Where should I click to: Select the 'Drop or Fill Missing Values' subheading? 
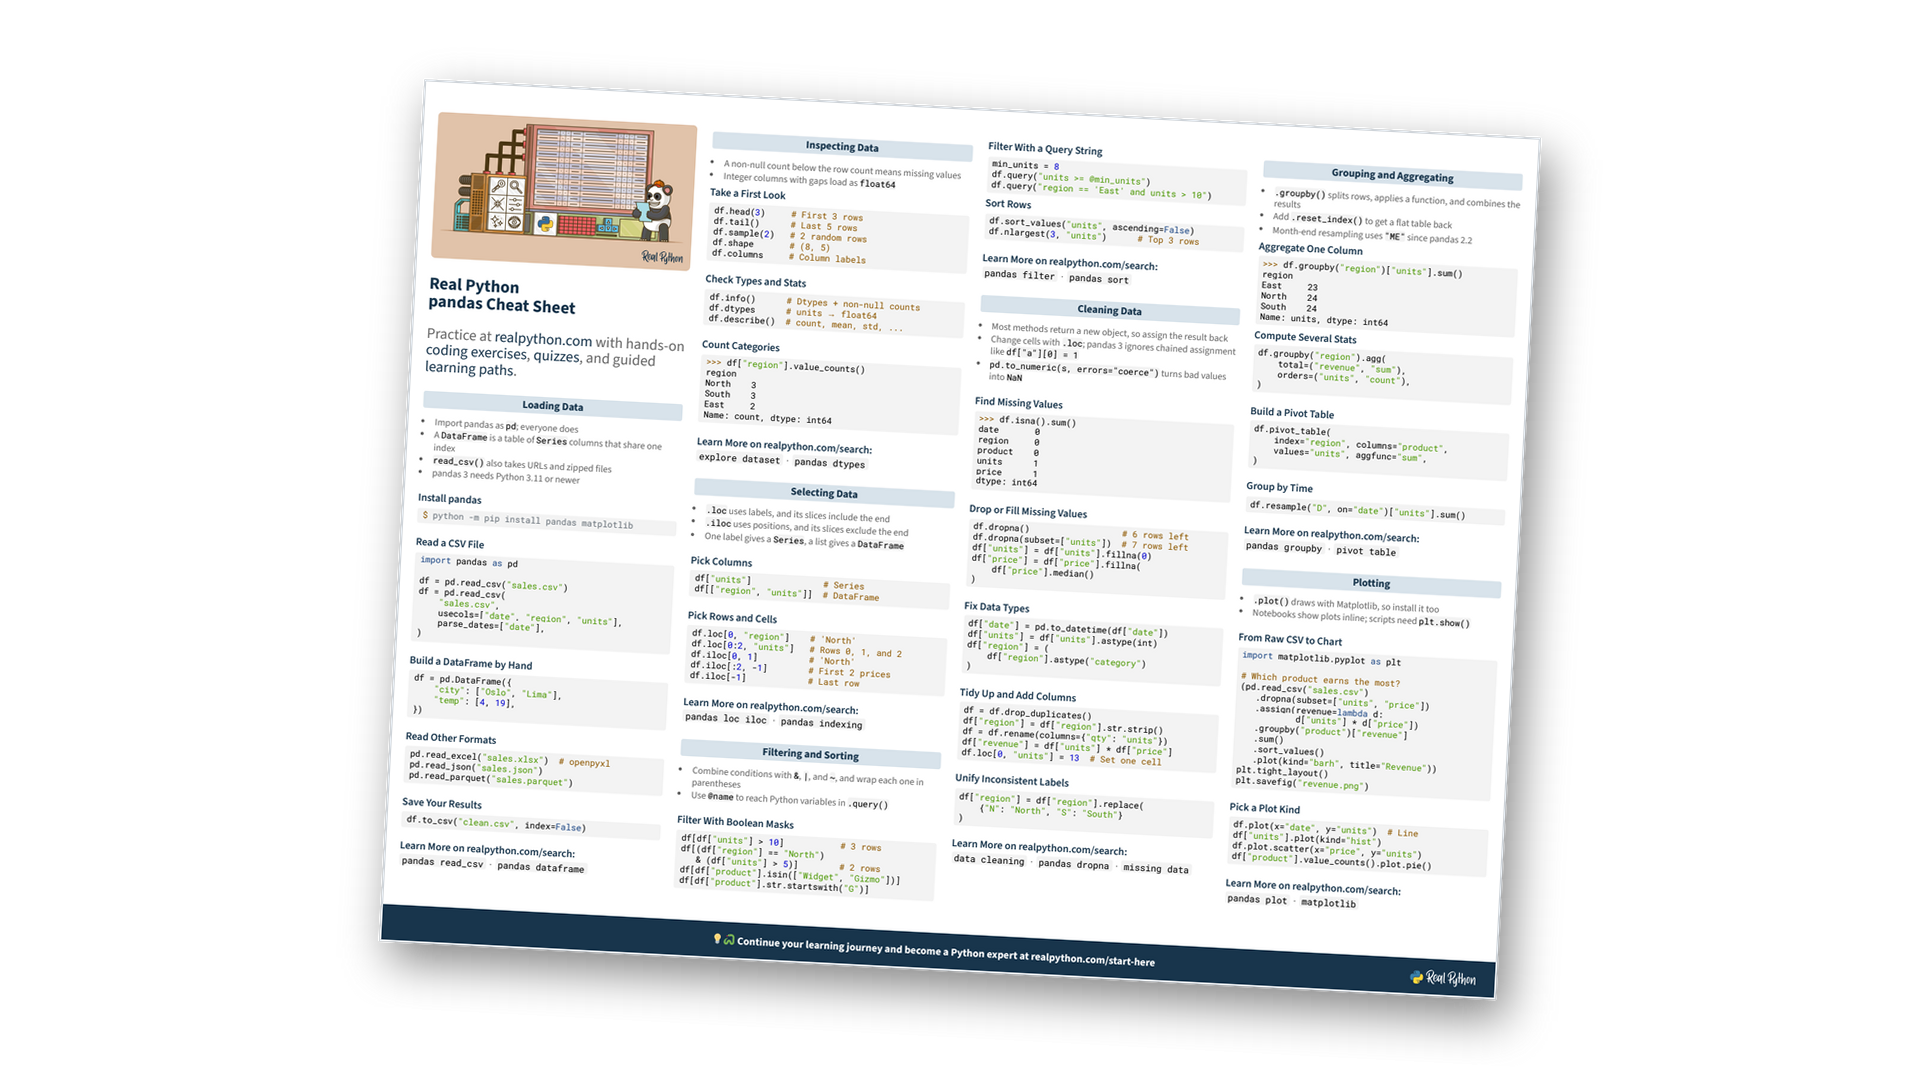click(x=1027, y=511)
